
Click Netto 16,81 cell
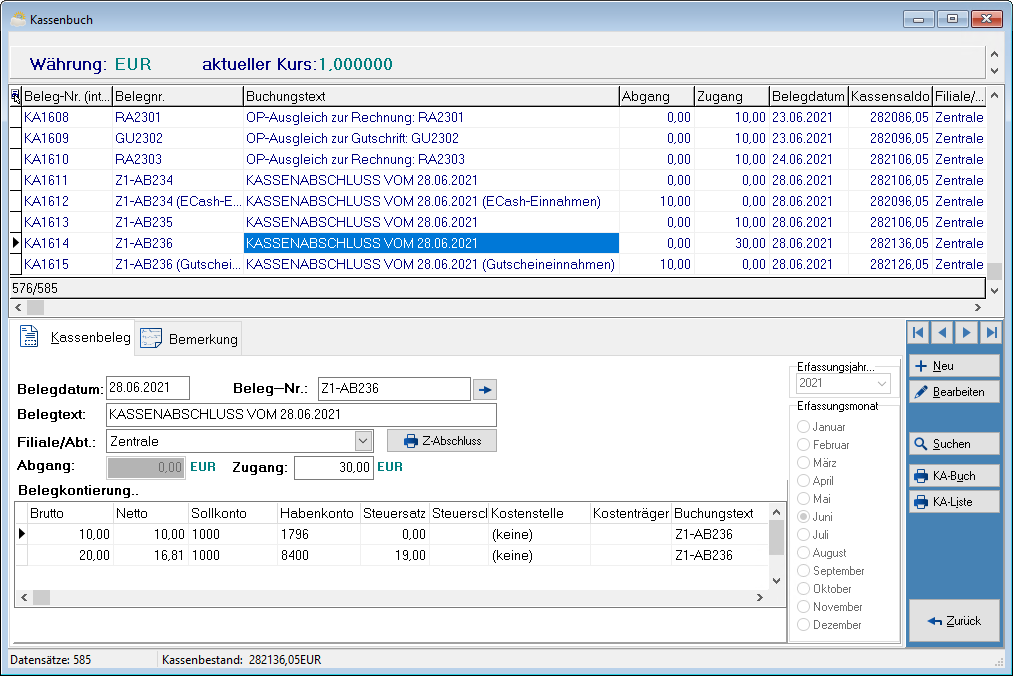point(151,555)
